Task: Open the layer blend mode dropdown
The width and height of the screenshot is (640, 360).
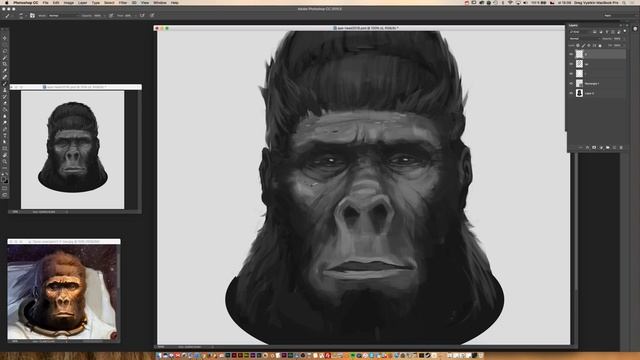Action: pos(584,39)
